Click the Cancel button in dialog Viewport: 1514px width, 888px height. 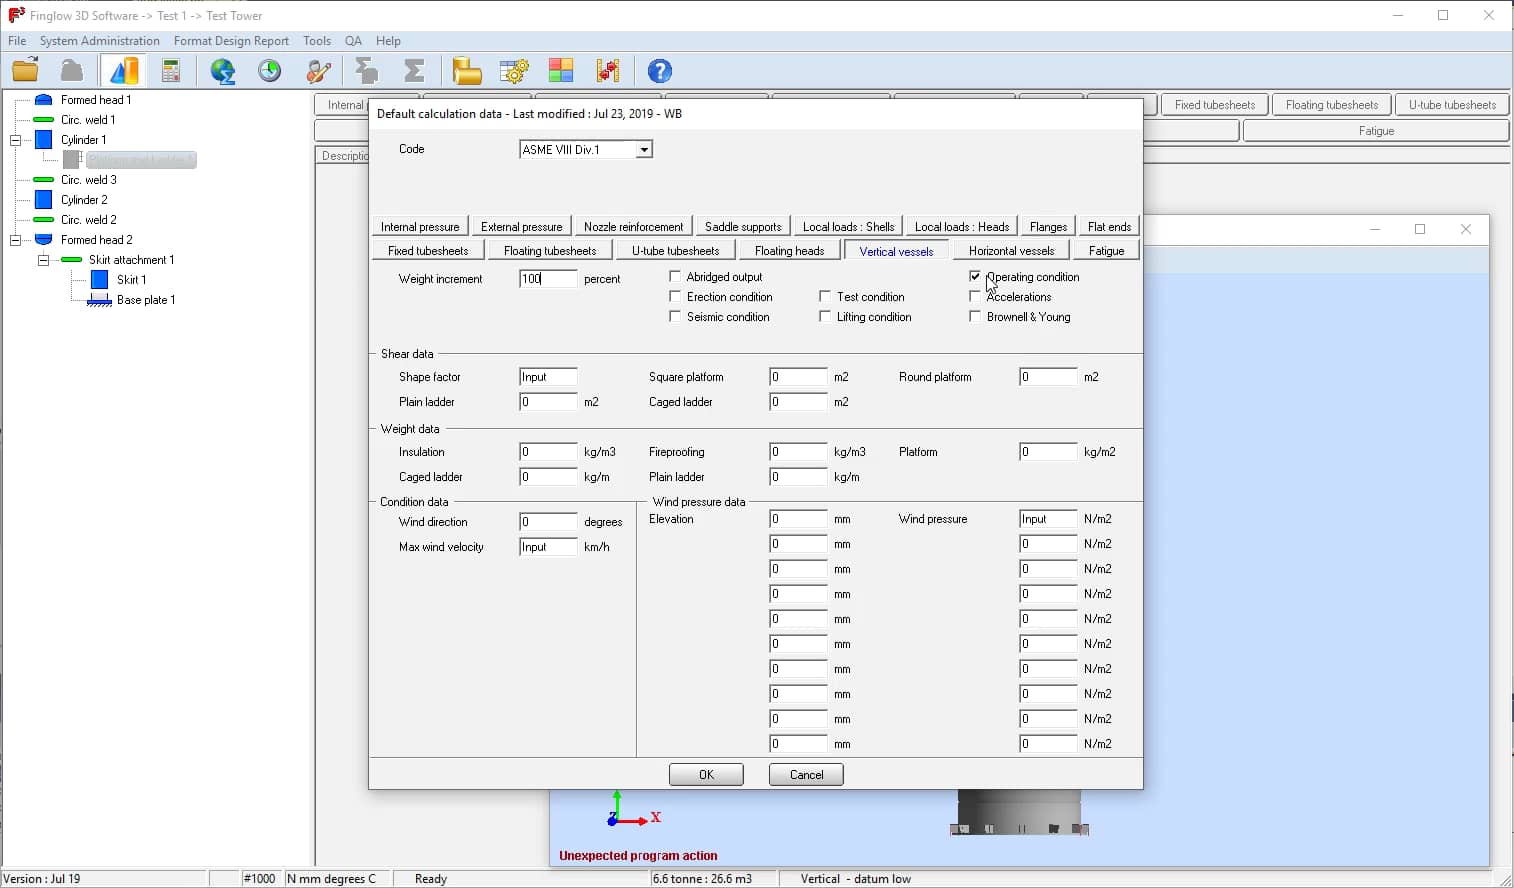pyautogui.click(x=806, y=775)
